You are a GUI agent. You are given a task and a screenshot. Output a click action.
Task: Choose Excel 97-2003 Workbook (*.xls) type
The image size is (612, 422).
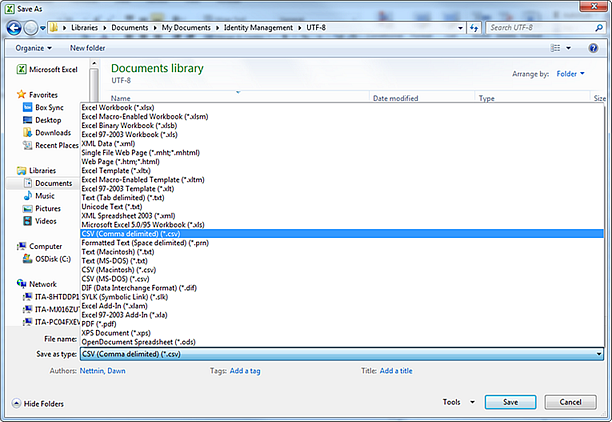pos(342,134)
